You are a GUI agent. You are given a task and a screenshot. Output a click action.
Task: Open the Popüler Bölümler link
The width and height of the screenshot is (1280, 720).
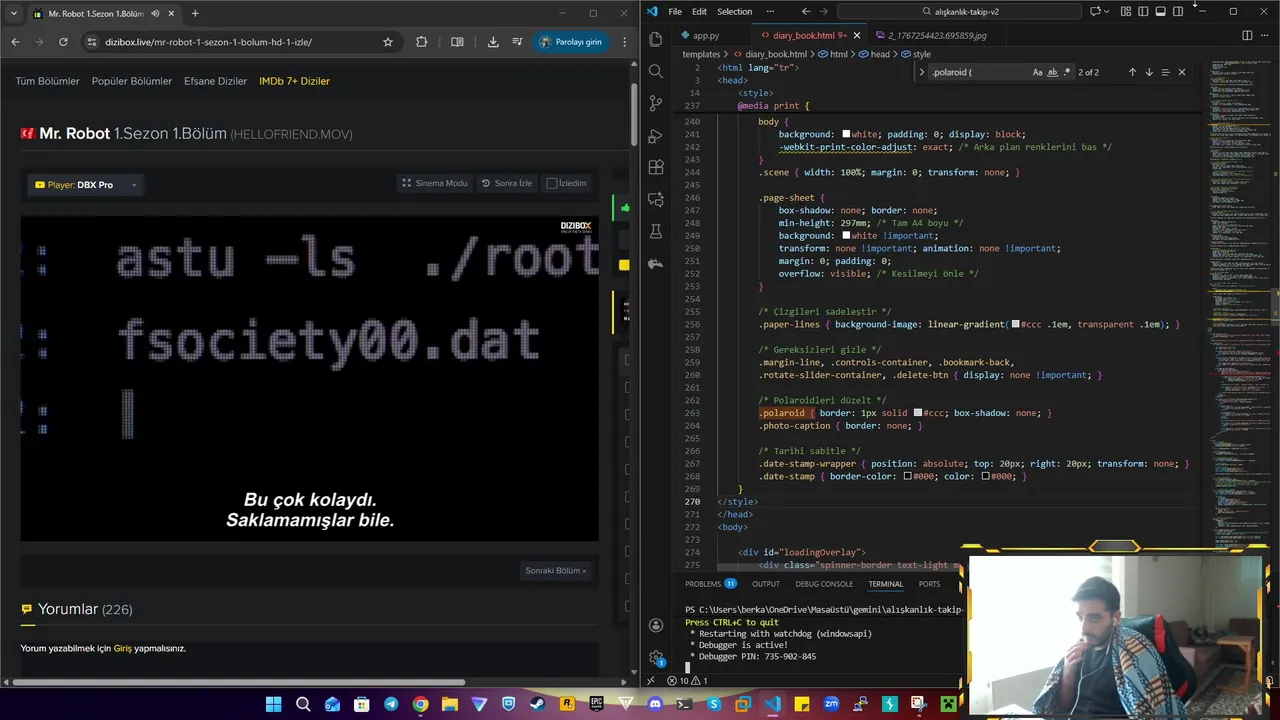click(132, 81)
